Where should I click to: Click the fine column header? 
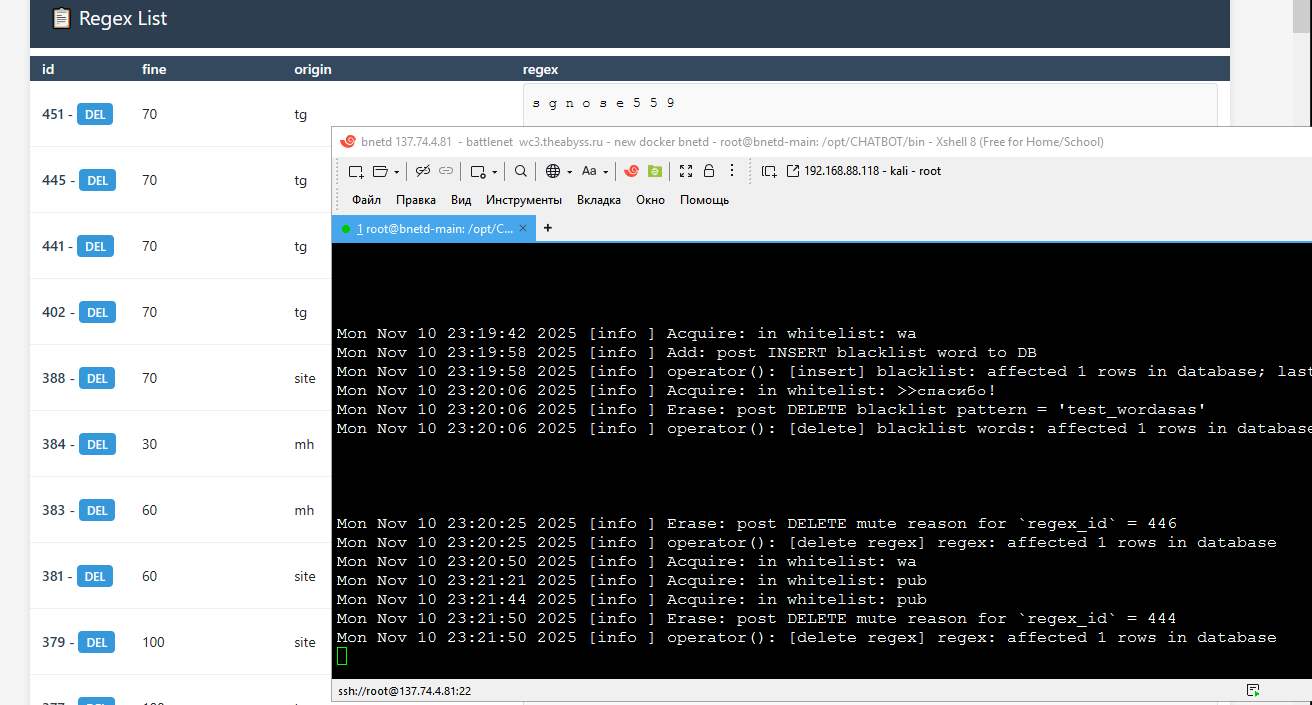coord(154,70)
